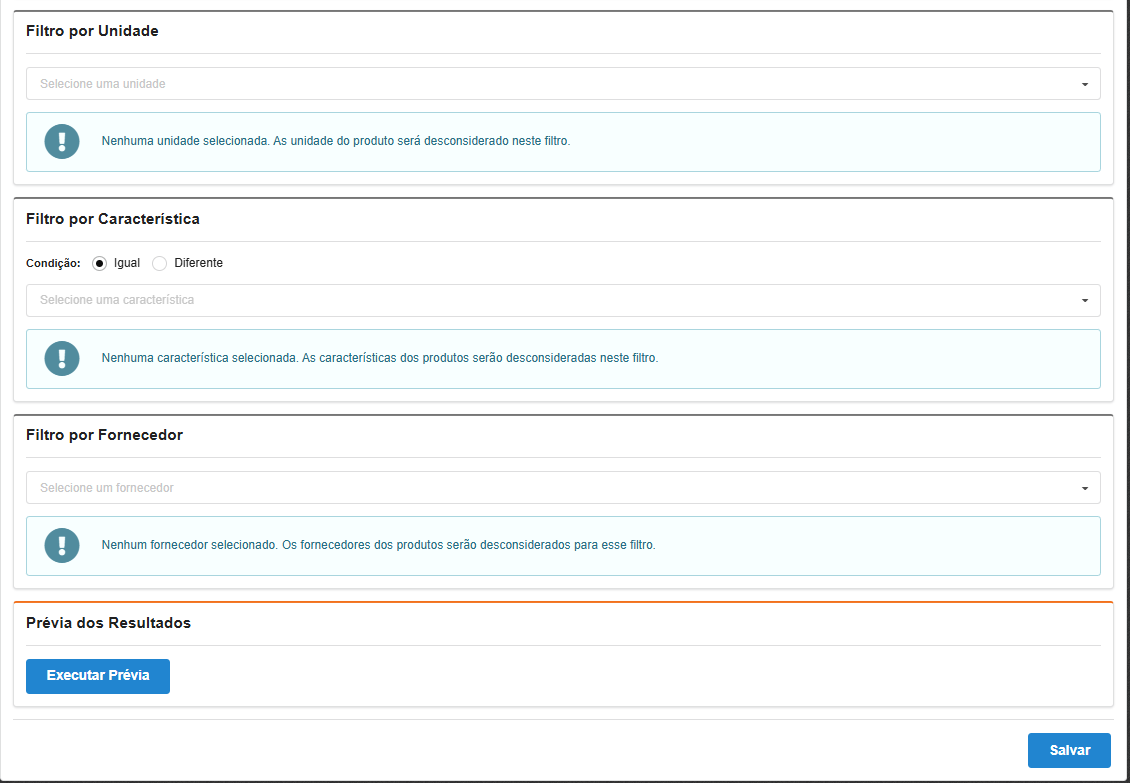Click the 'Prévia dos Resultados' heading
Viewport: 1130px width, 783px height.
tap(108, 623)
